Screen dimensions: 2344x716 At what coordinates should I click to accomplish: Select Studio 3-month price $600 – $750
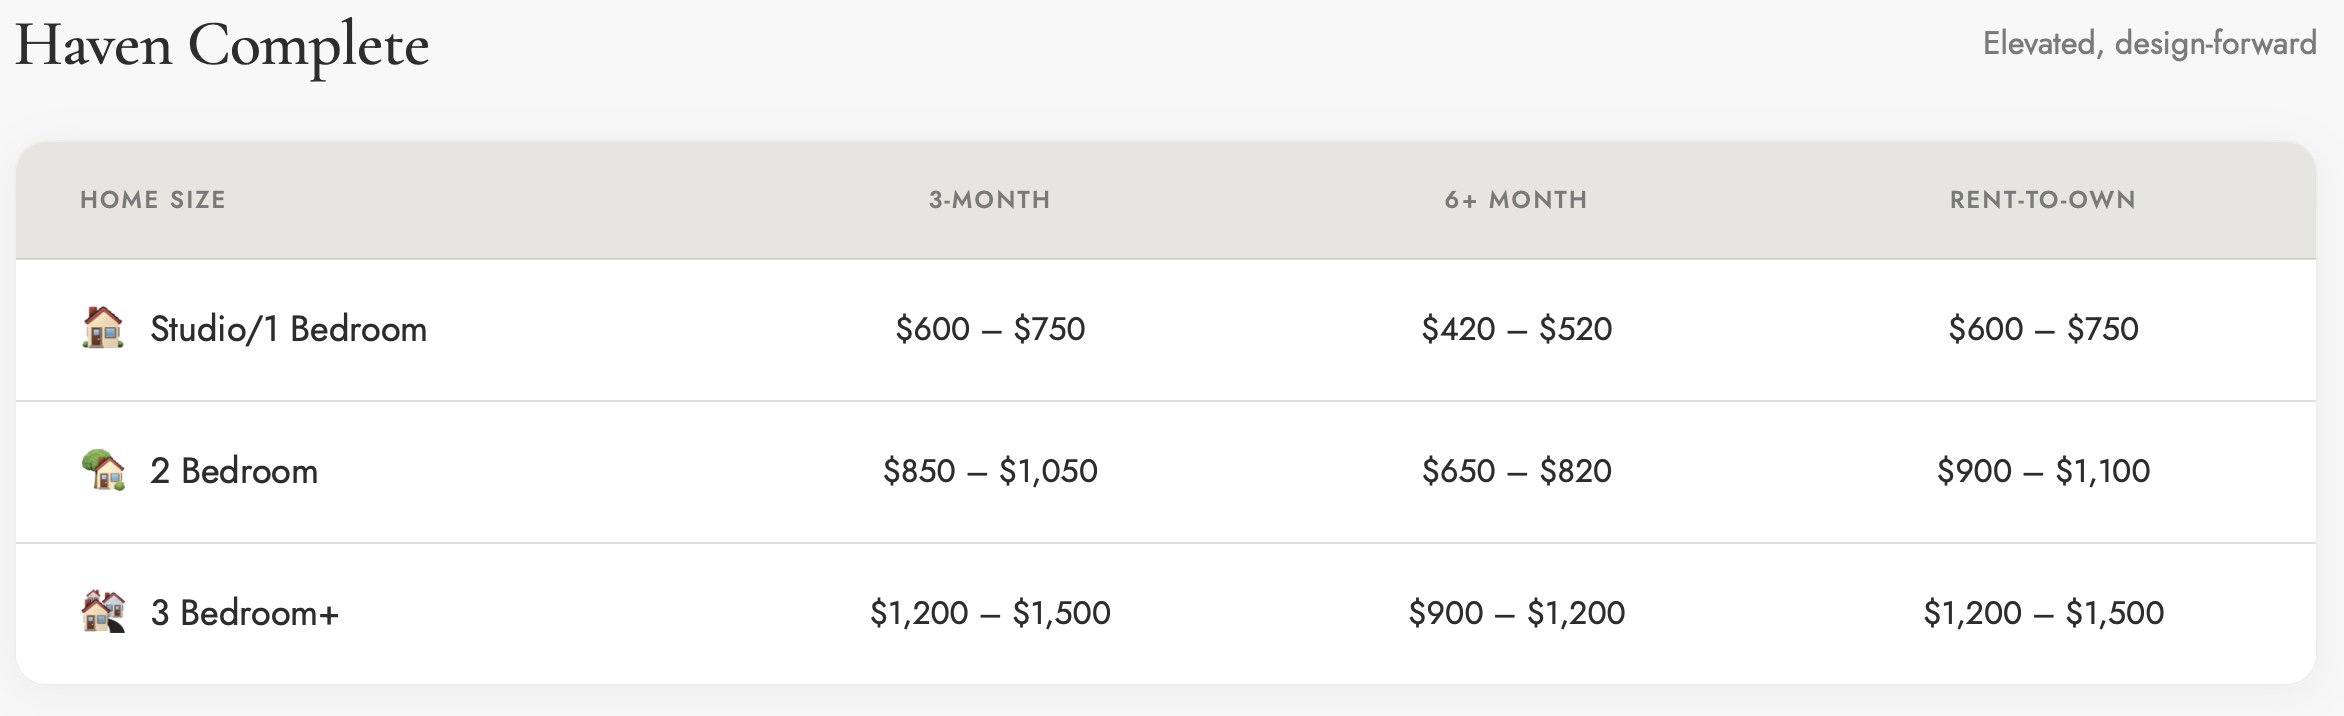(x=990, y=329)
